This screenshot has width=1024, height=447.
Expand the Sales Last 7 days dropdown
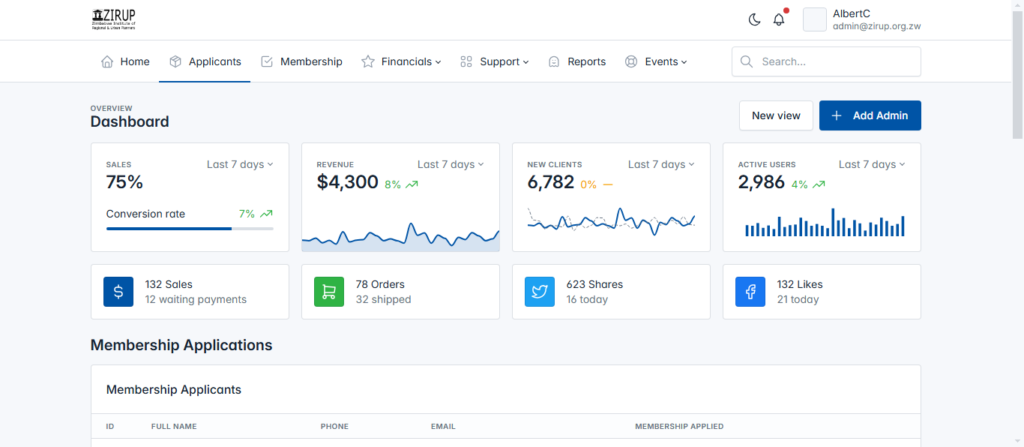pyautogui.click(x=240, y=164)
